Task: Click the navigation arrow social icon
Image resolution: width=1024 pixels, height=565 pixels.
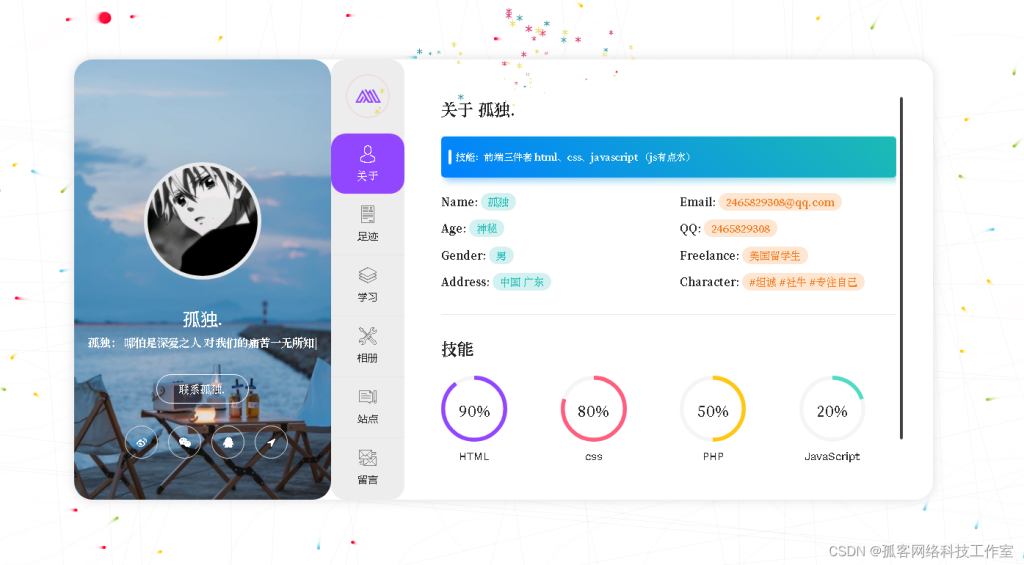Action: 271,441
